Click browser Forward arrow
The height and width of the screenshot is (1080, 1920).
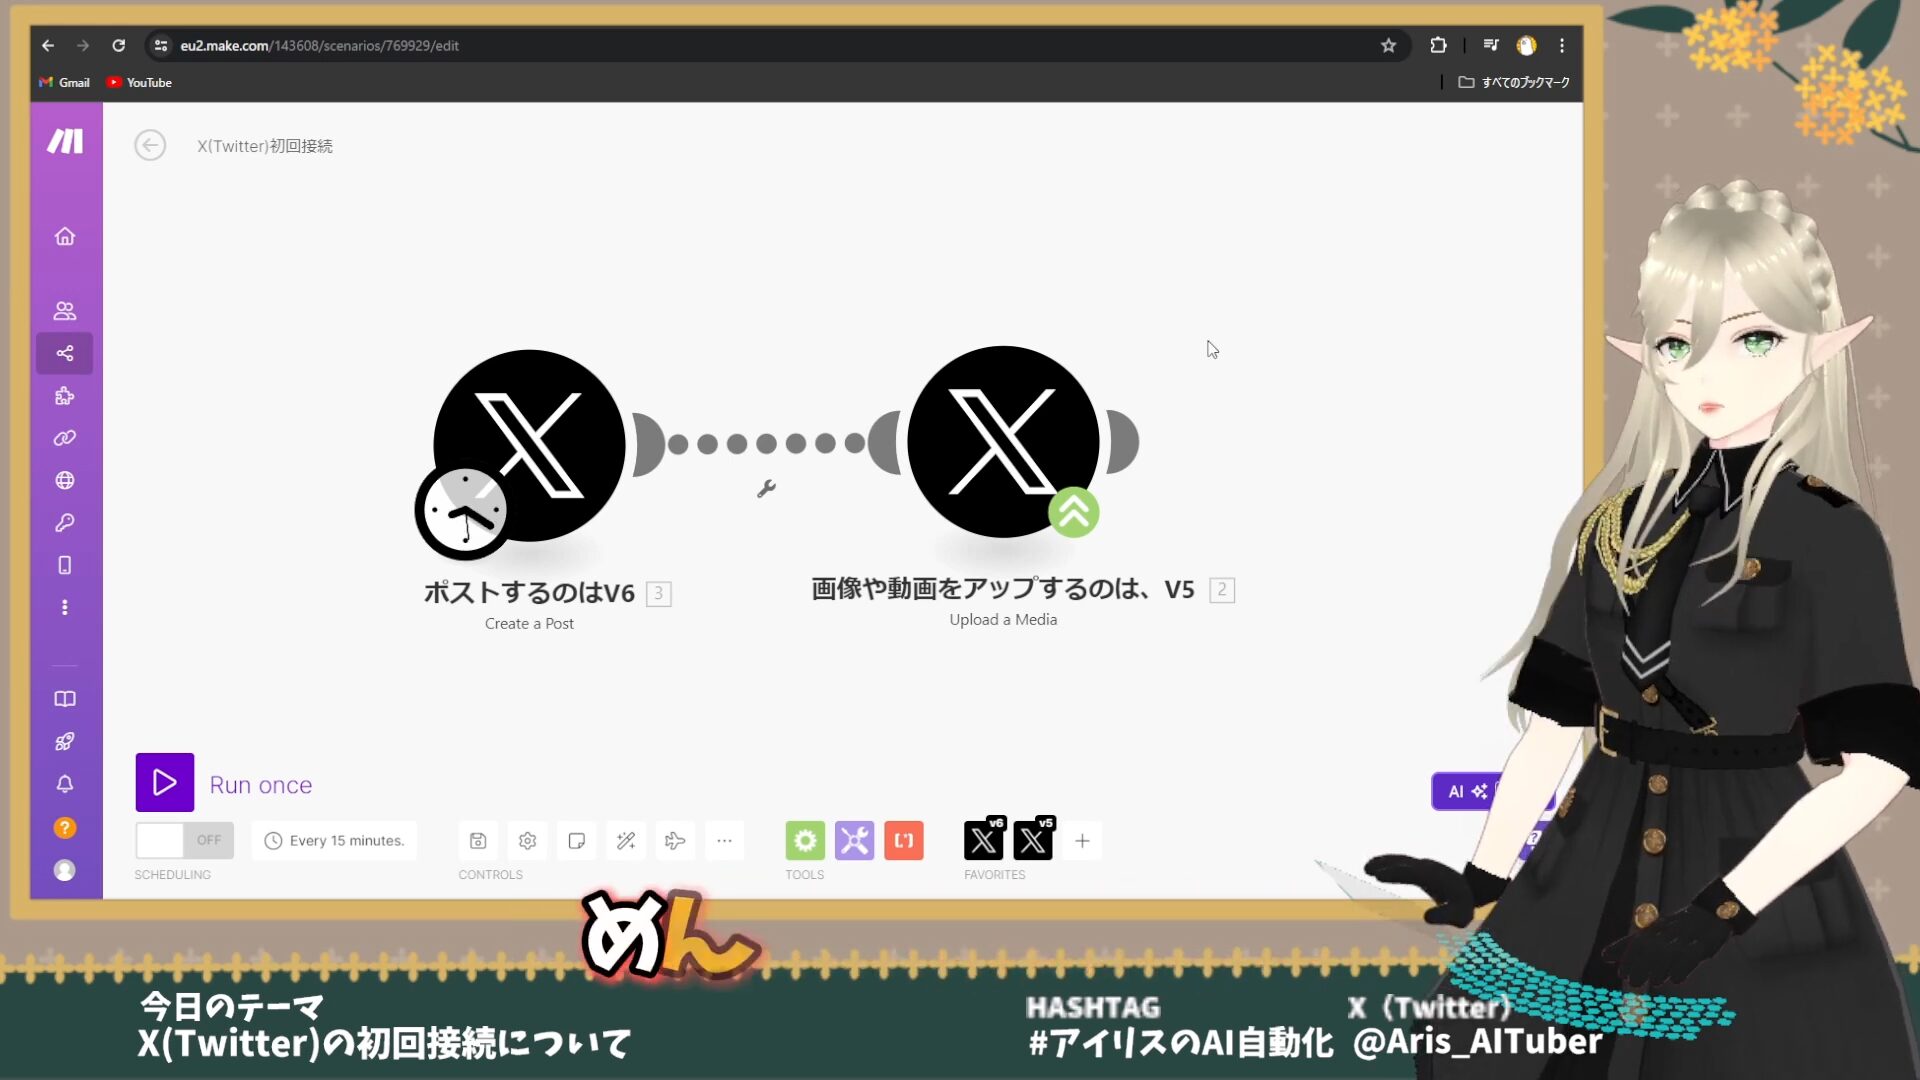click(x=83, y=45)
